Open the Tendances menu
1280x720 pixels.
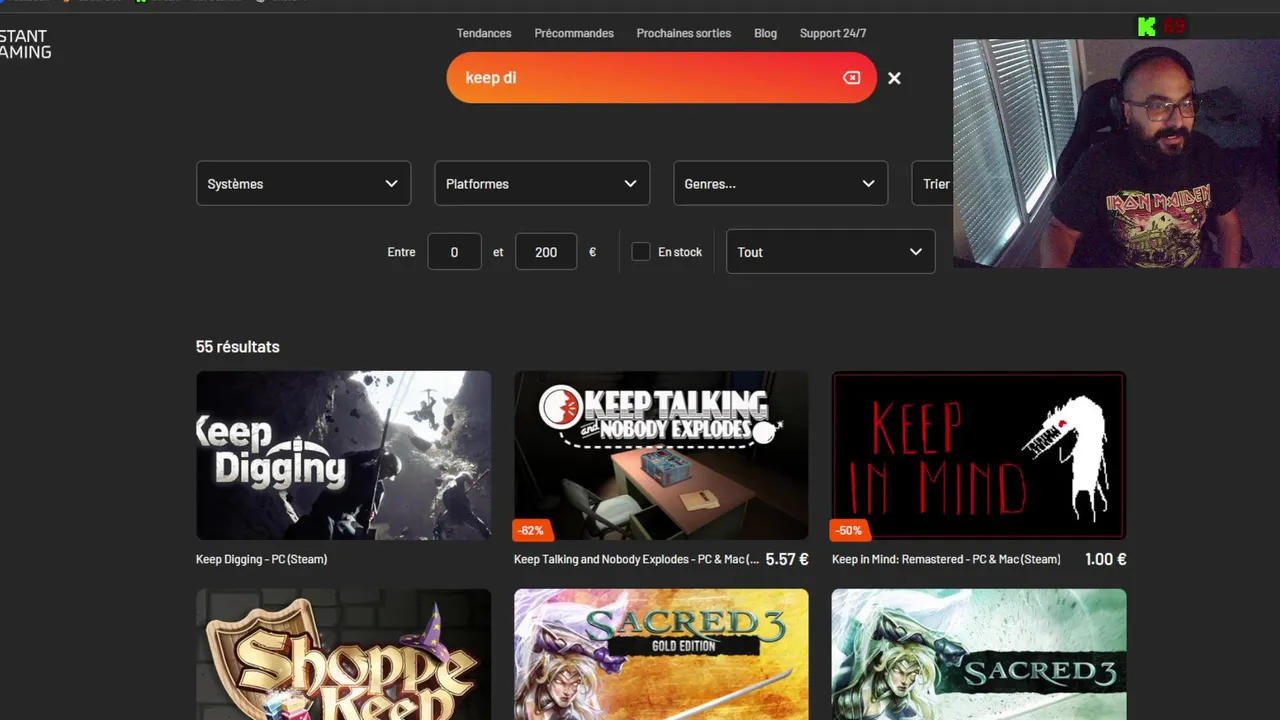point(484,33)
